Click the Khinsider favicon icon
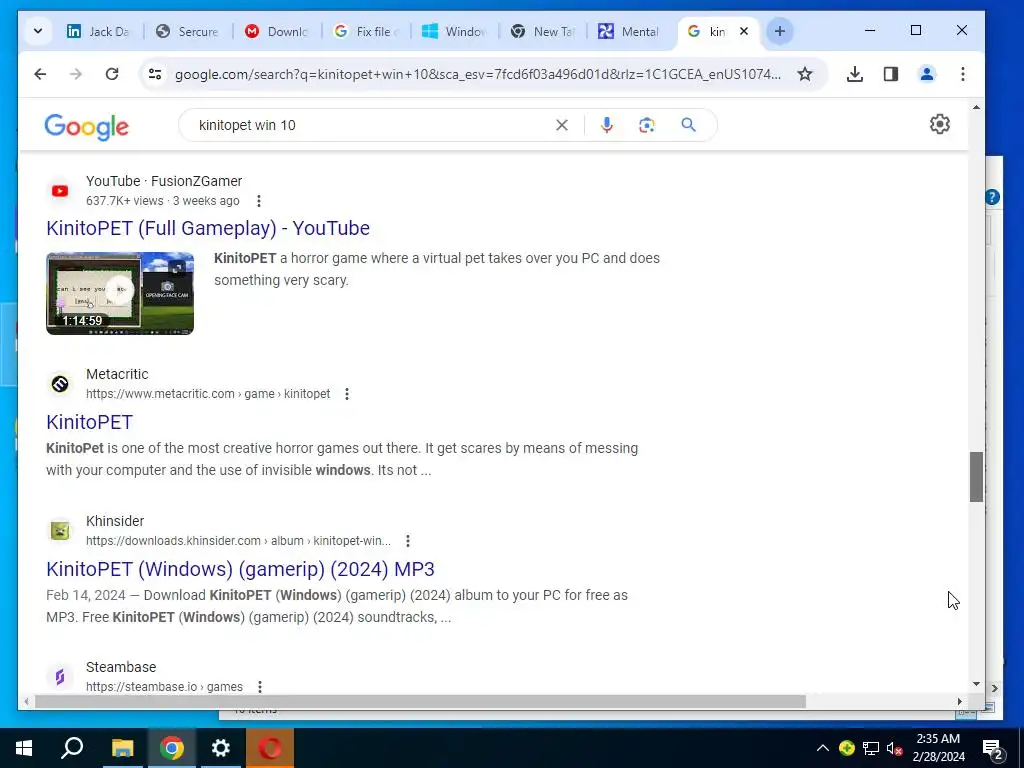The width and height of the screenshot is (1024, 768). [60, 531]
